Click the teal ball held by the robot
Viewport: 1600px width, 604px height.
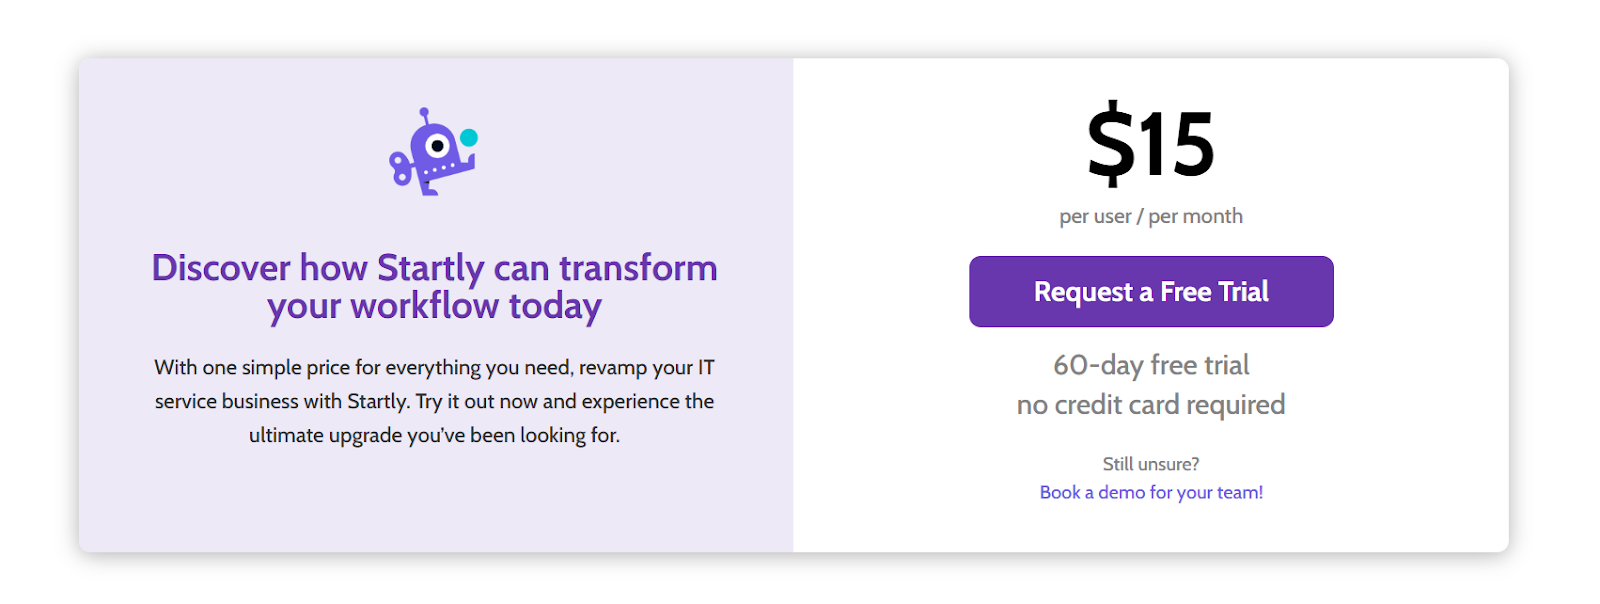point(468,138)
